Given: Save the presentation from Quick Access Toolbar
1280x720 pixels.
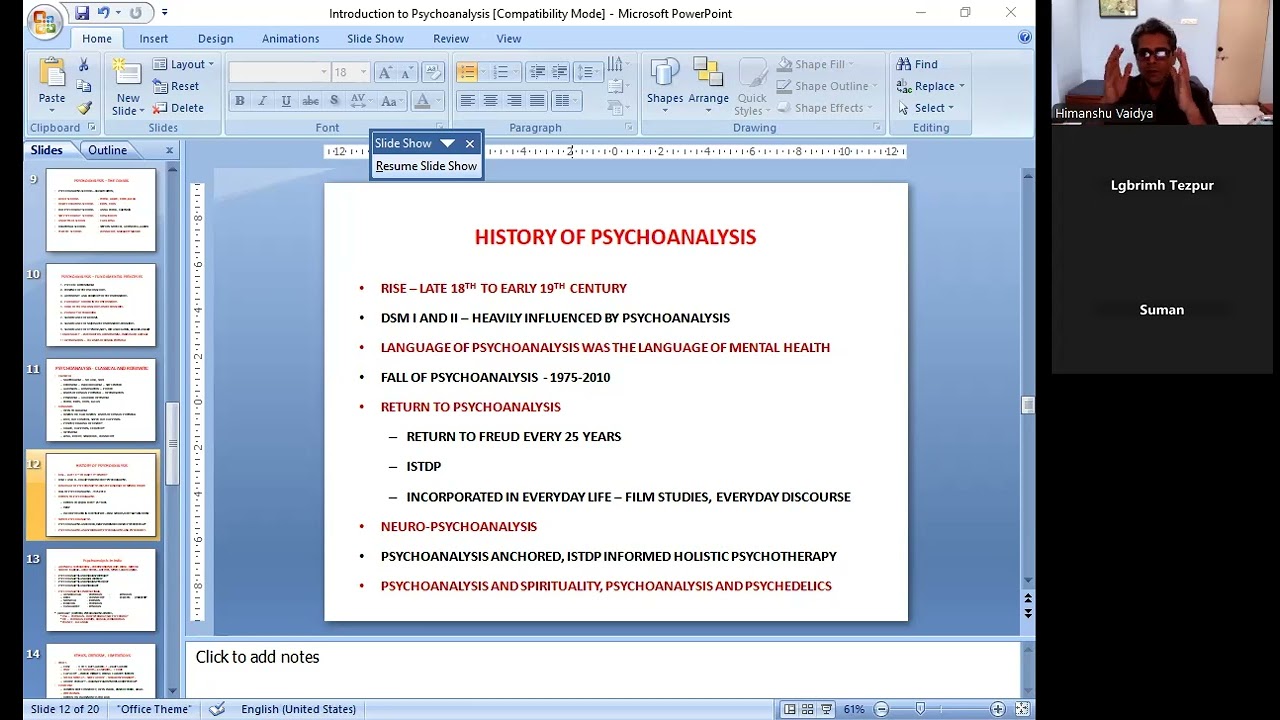Looking at the screenshot, I should [81, 13].
